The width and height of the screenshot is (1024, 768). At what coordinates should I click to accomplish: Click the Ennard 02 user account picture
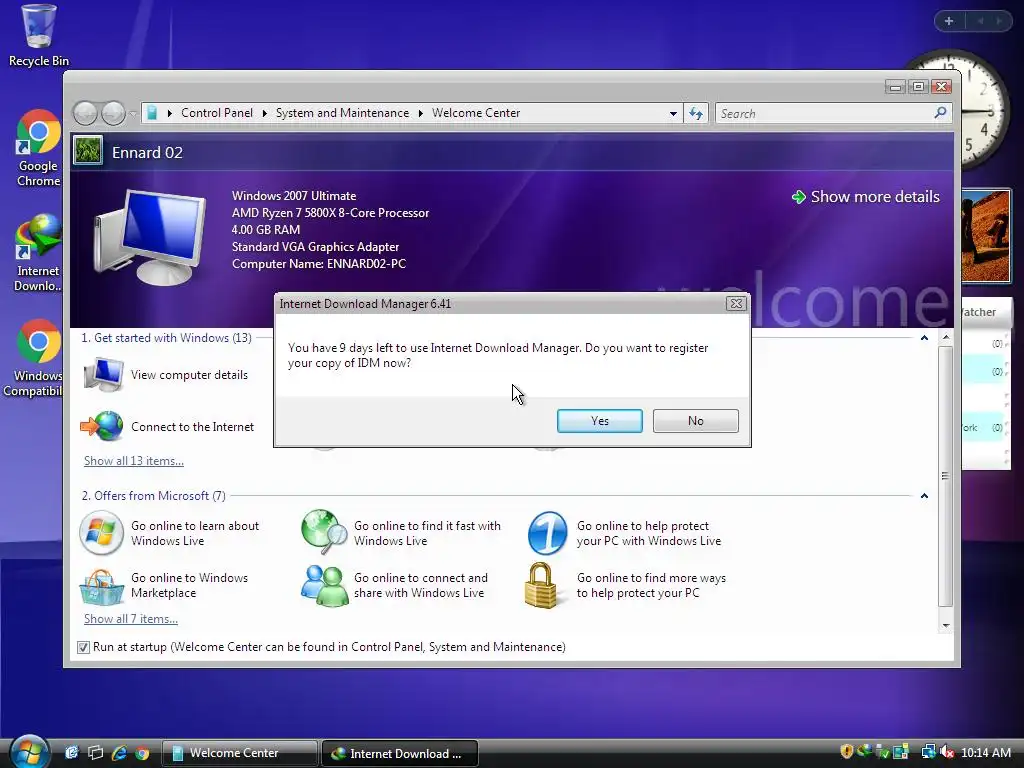pos(88,150)
